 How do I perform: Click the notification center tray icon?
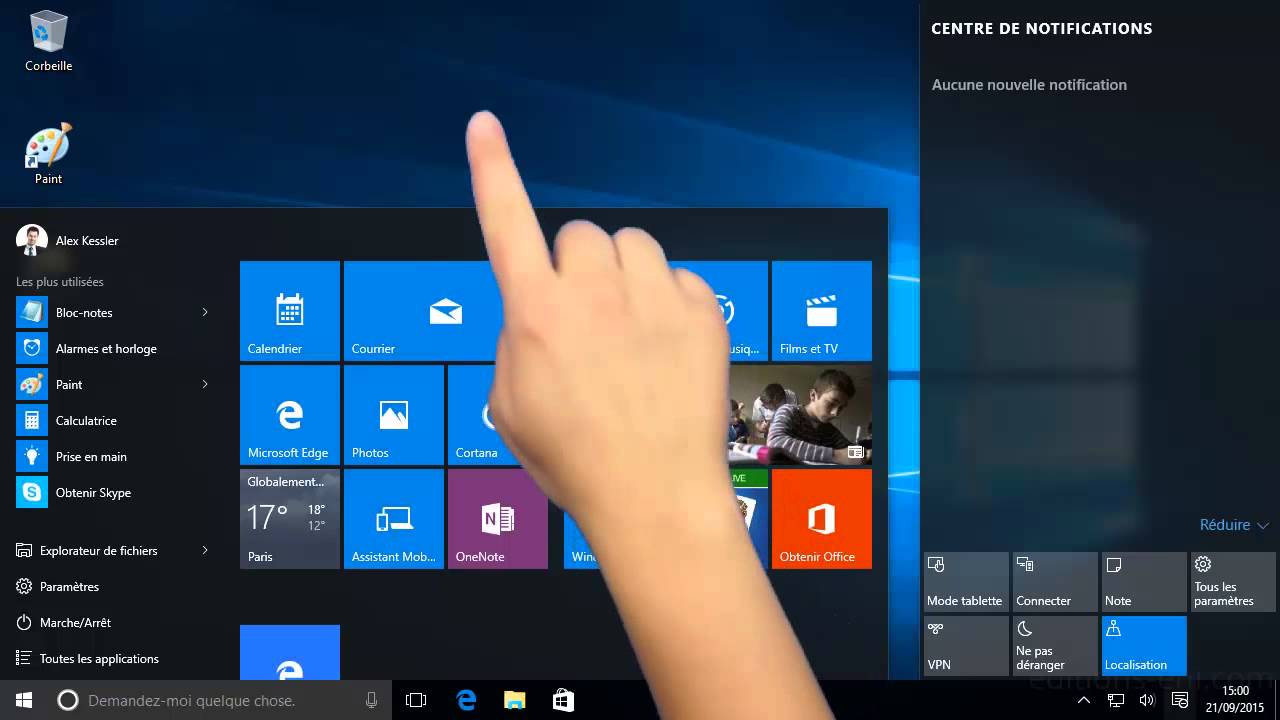pyautogui.click(x=1180, y=700)
